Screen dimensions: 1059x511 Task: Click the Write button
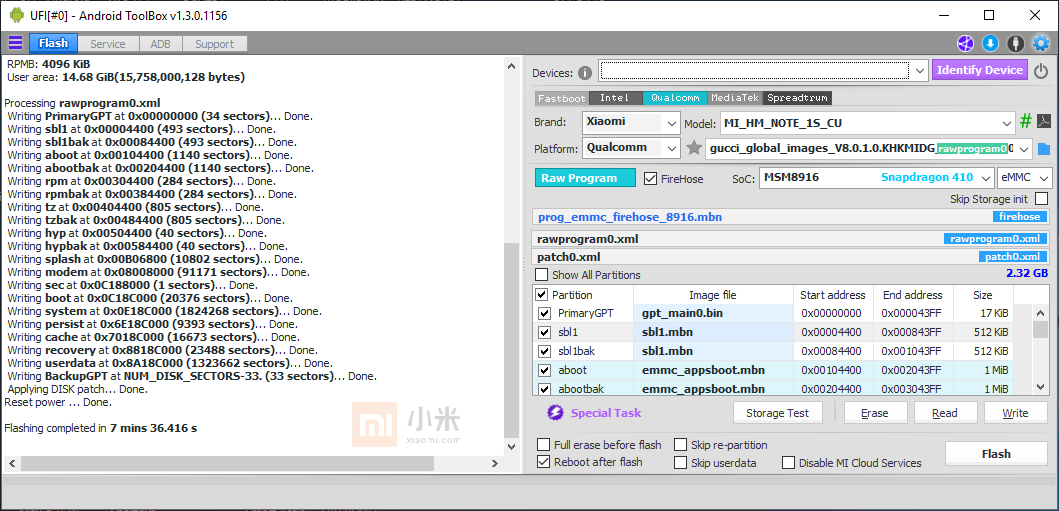coord(1015,413)
